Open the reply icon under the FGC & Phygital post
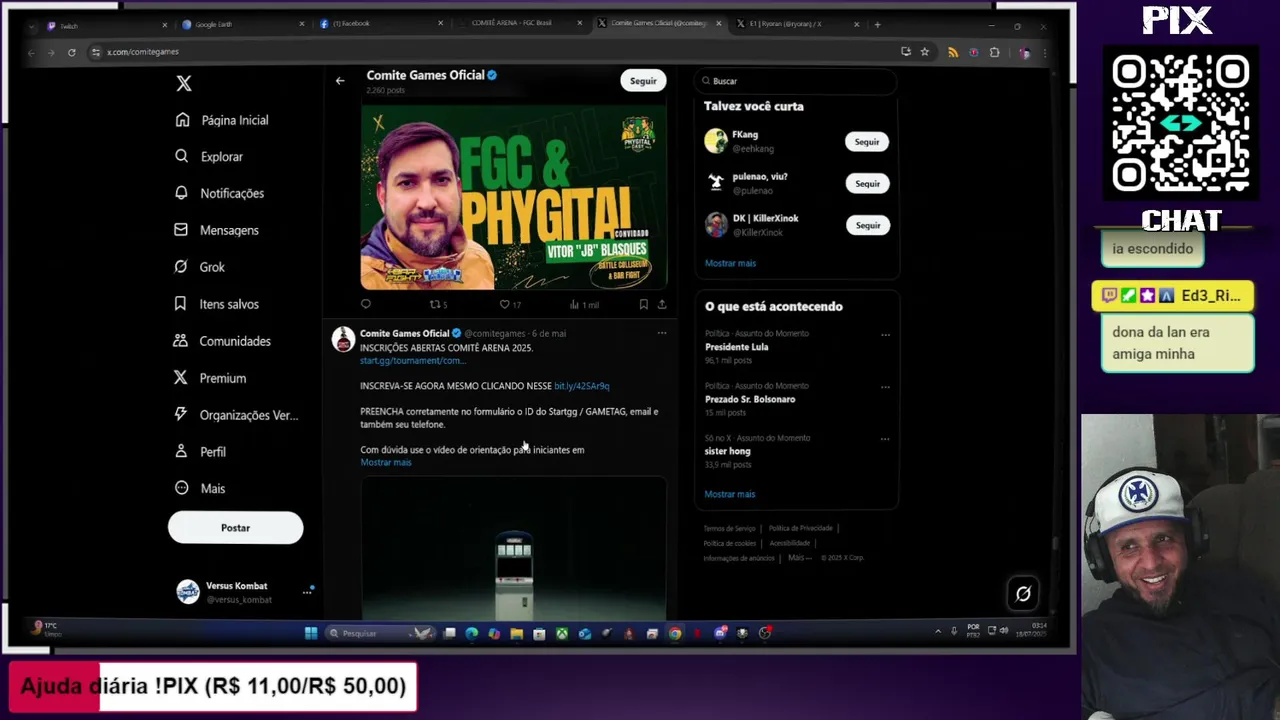 366,304
